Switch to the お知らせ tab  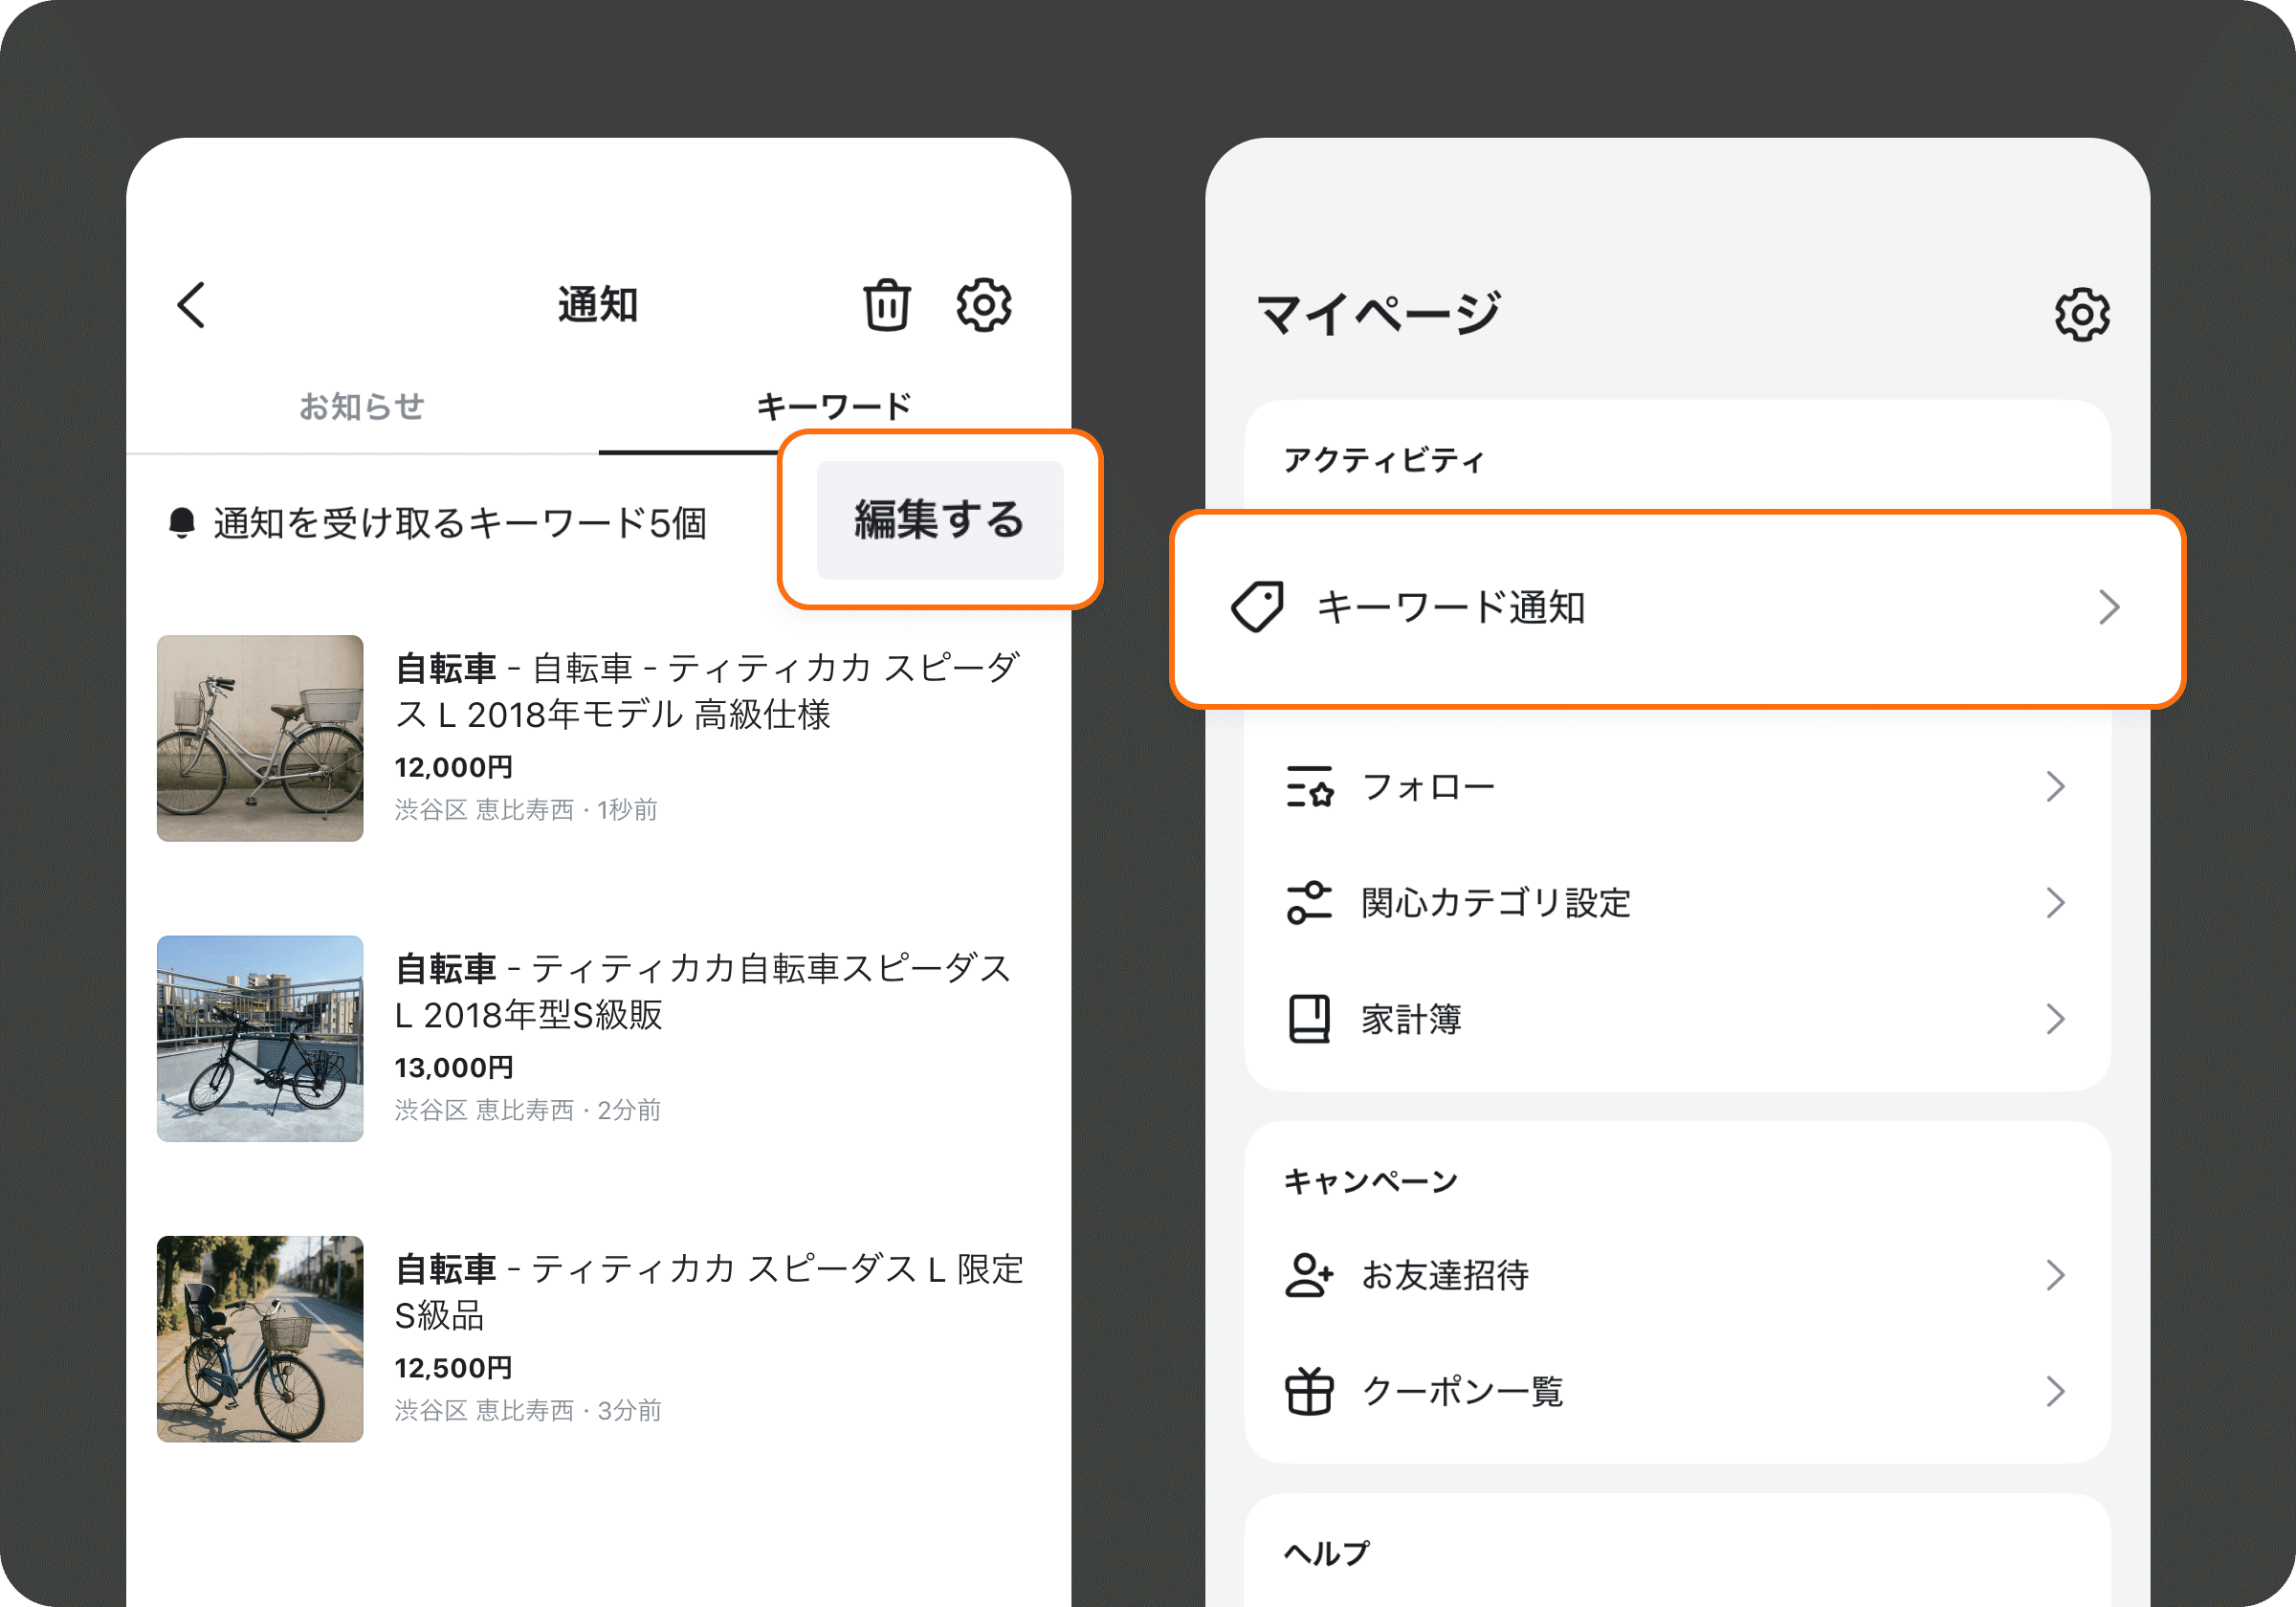click(x=362, y=407)
